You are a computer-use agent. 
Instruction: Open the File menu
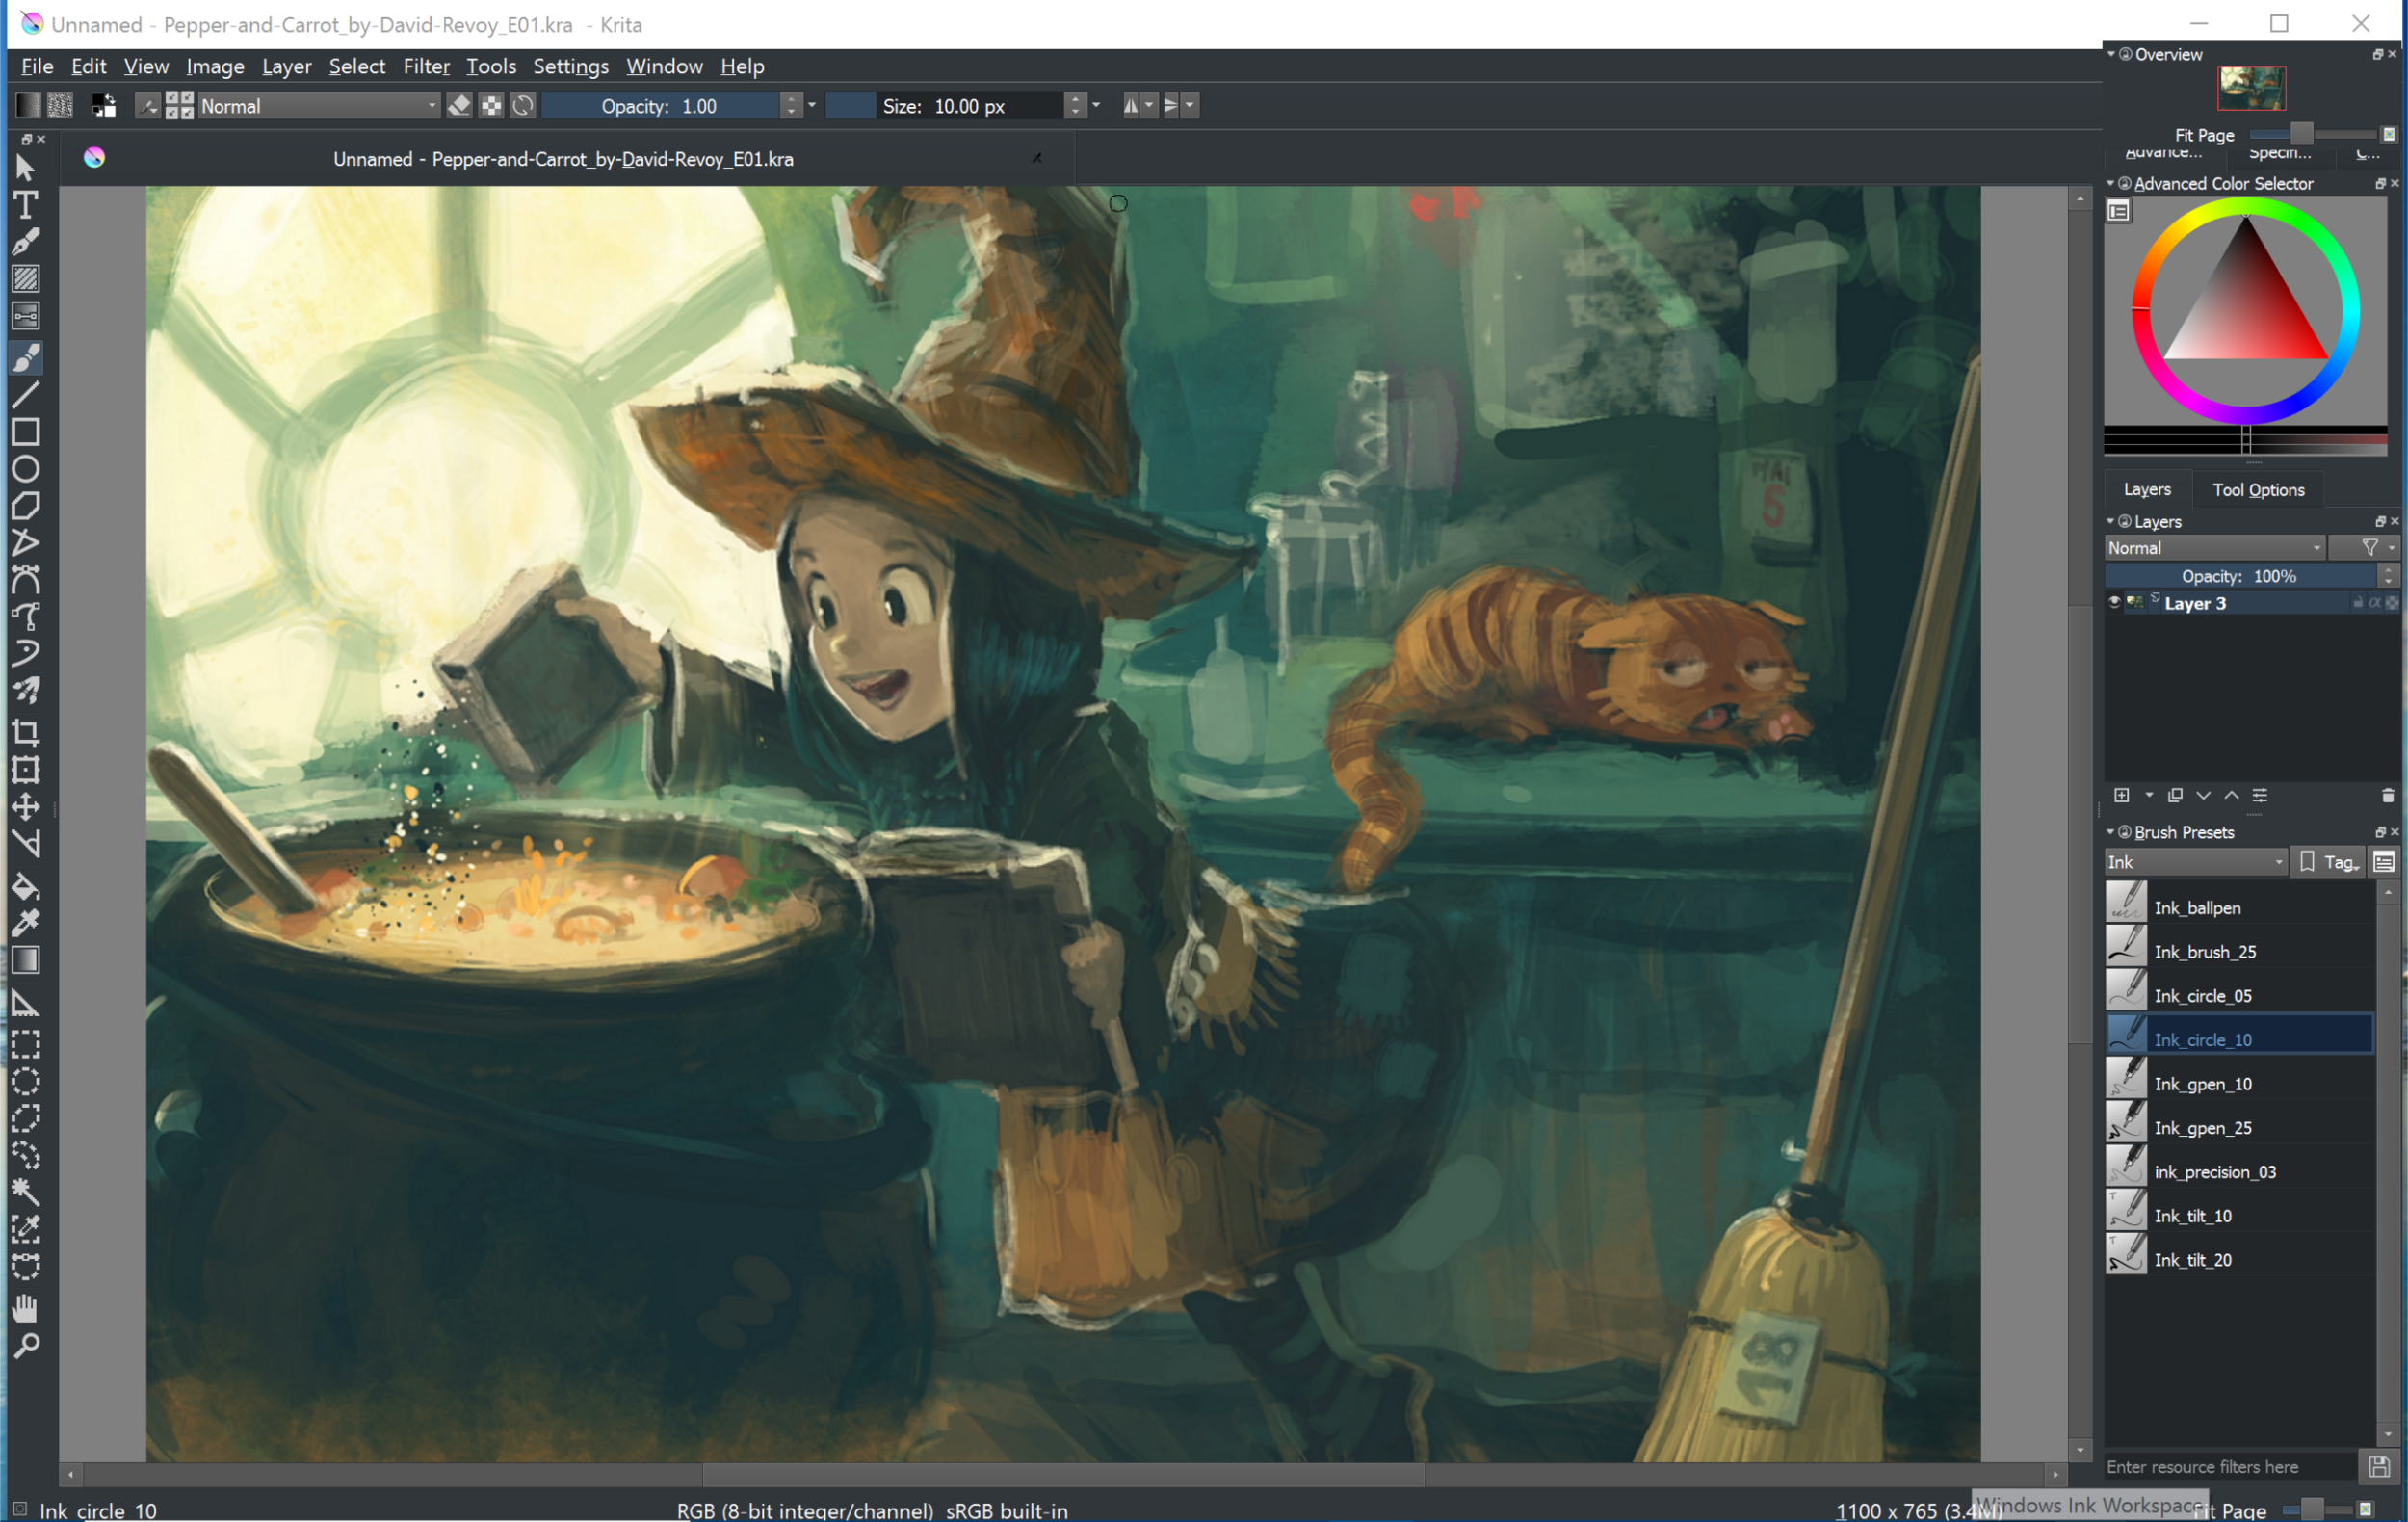click(37, 66)
